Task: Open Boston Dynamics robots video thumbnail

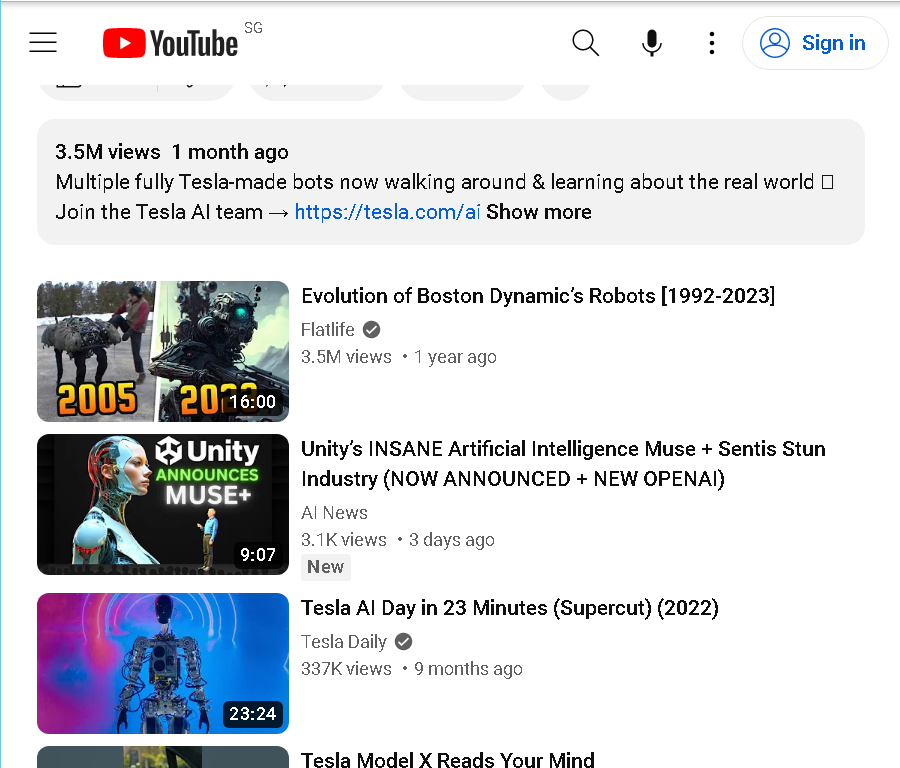Action: tap(163, 351)
